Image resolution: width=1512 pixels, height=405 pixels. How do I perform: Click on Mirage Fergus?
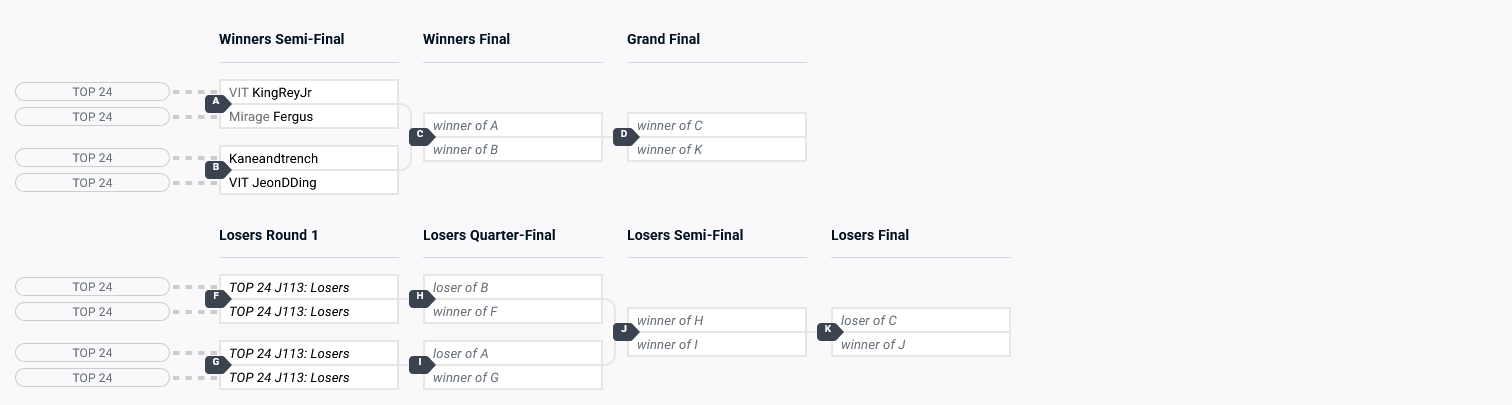[308, 117]
